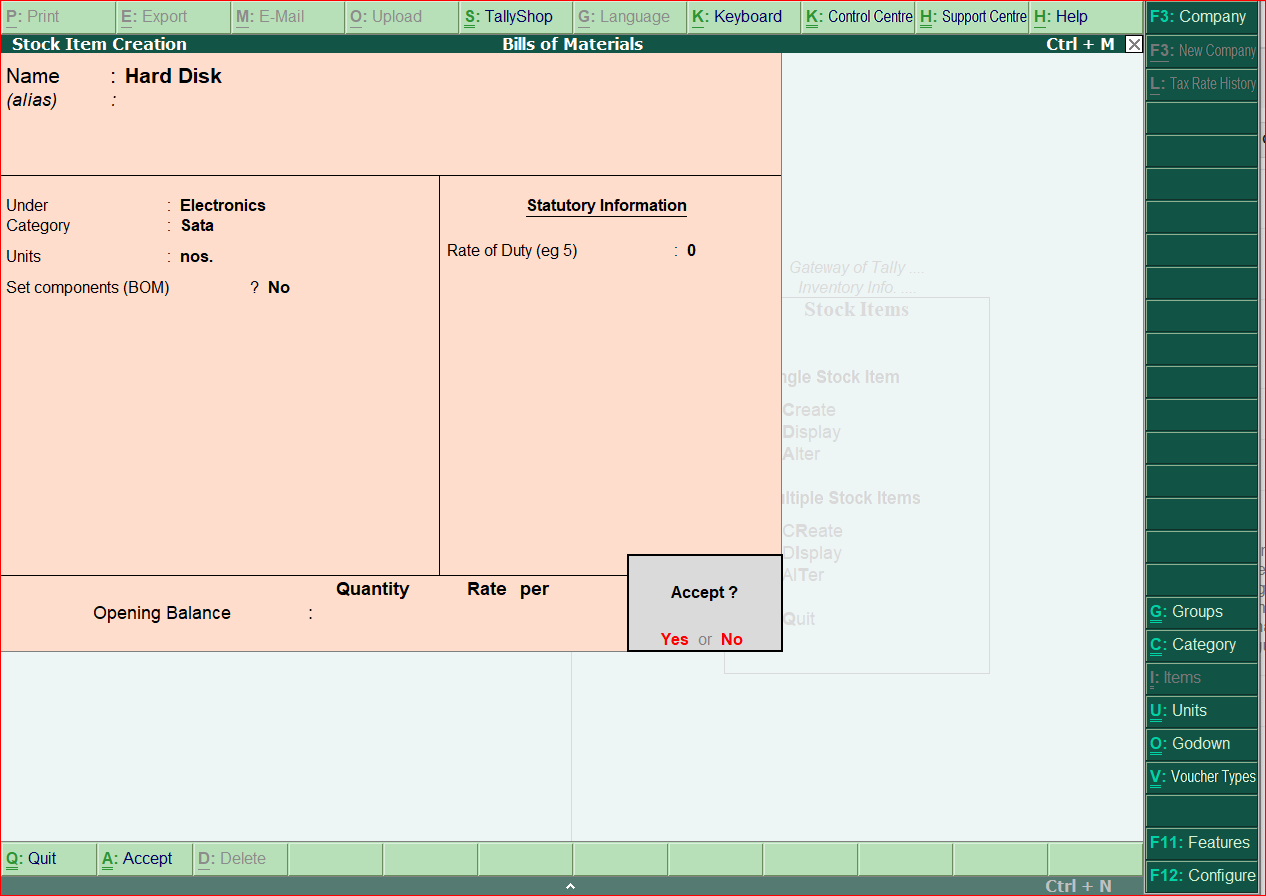Screen dimensions: 1266x896
Task: Click Create under Single Stock Item
Action: 808,410
